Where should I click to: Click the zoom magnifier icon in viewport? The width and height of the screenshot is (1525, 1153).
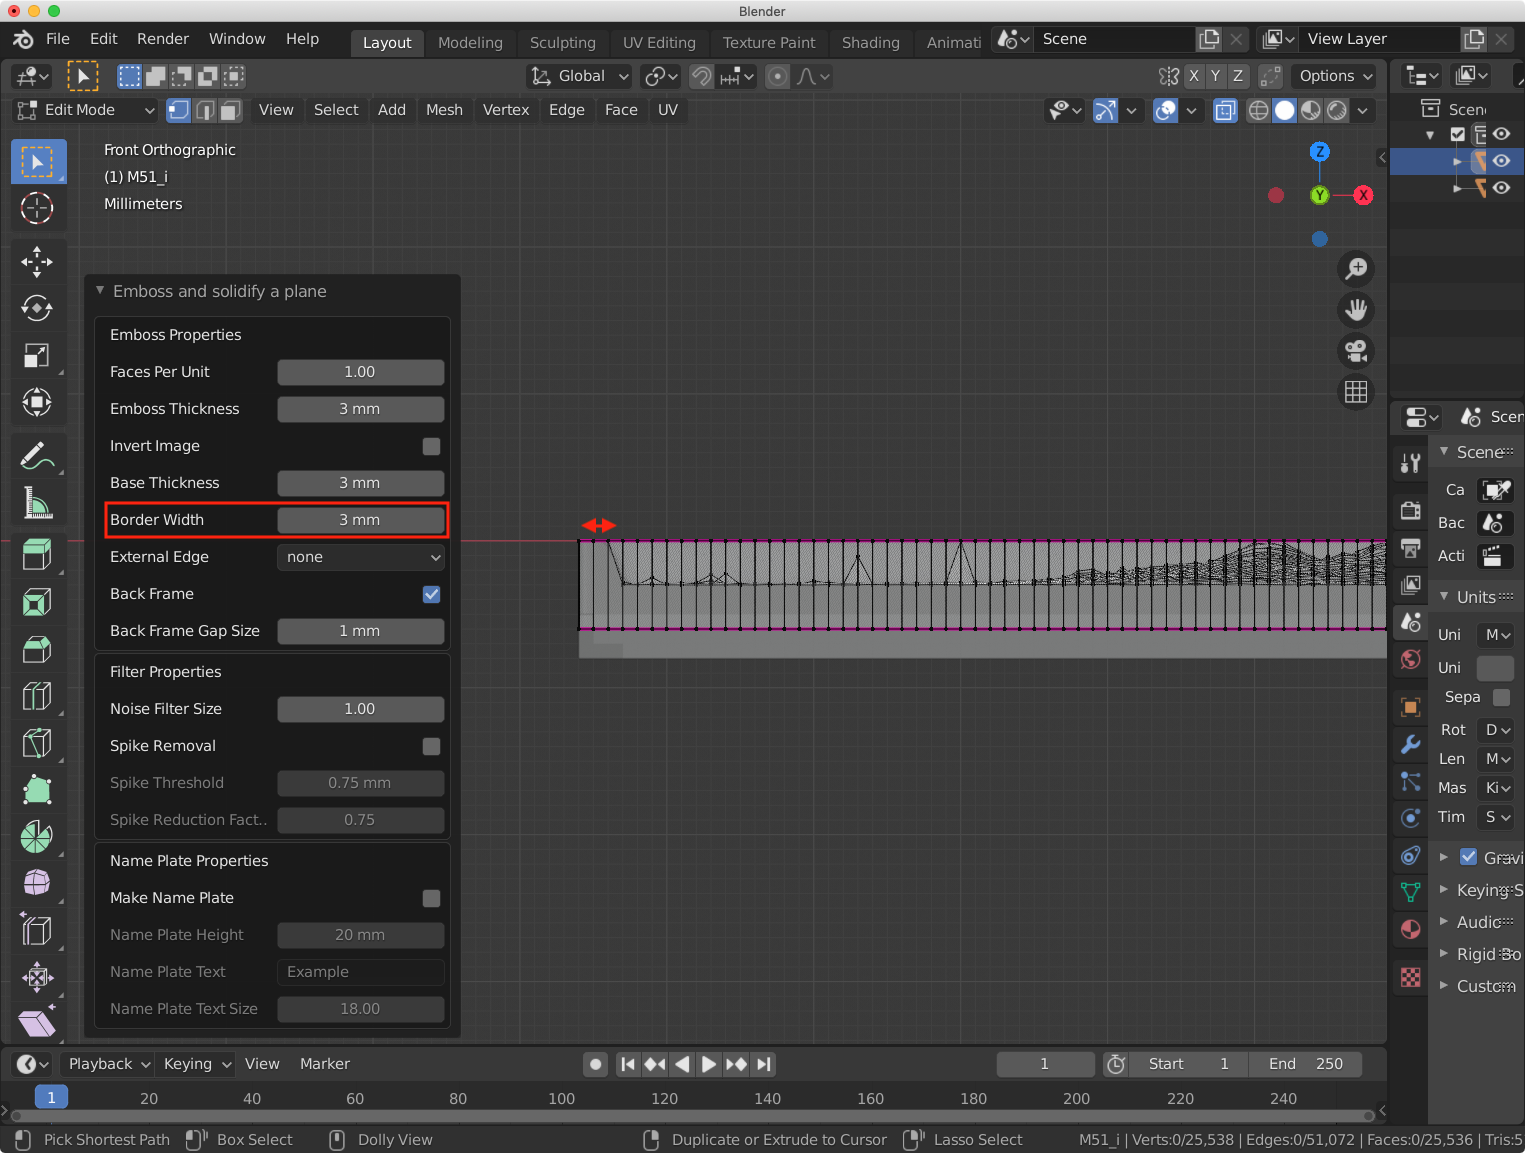pos(1356,269)
